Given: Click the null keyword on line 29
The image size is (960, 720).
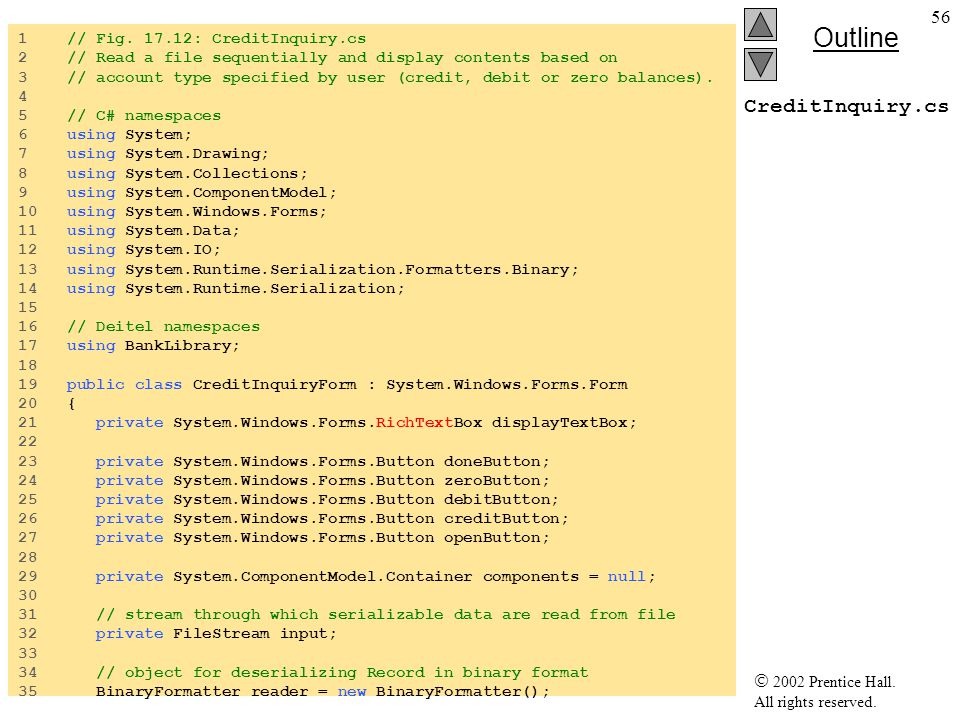Looking at the screenshot, I should click(626, 577).
